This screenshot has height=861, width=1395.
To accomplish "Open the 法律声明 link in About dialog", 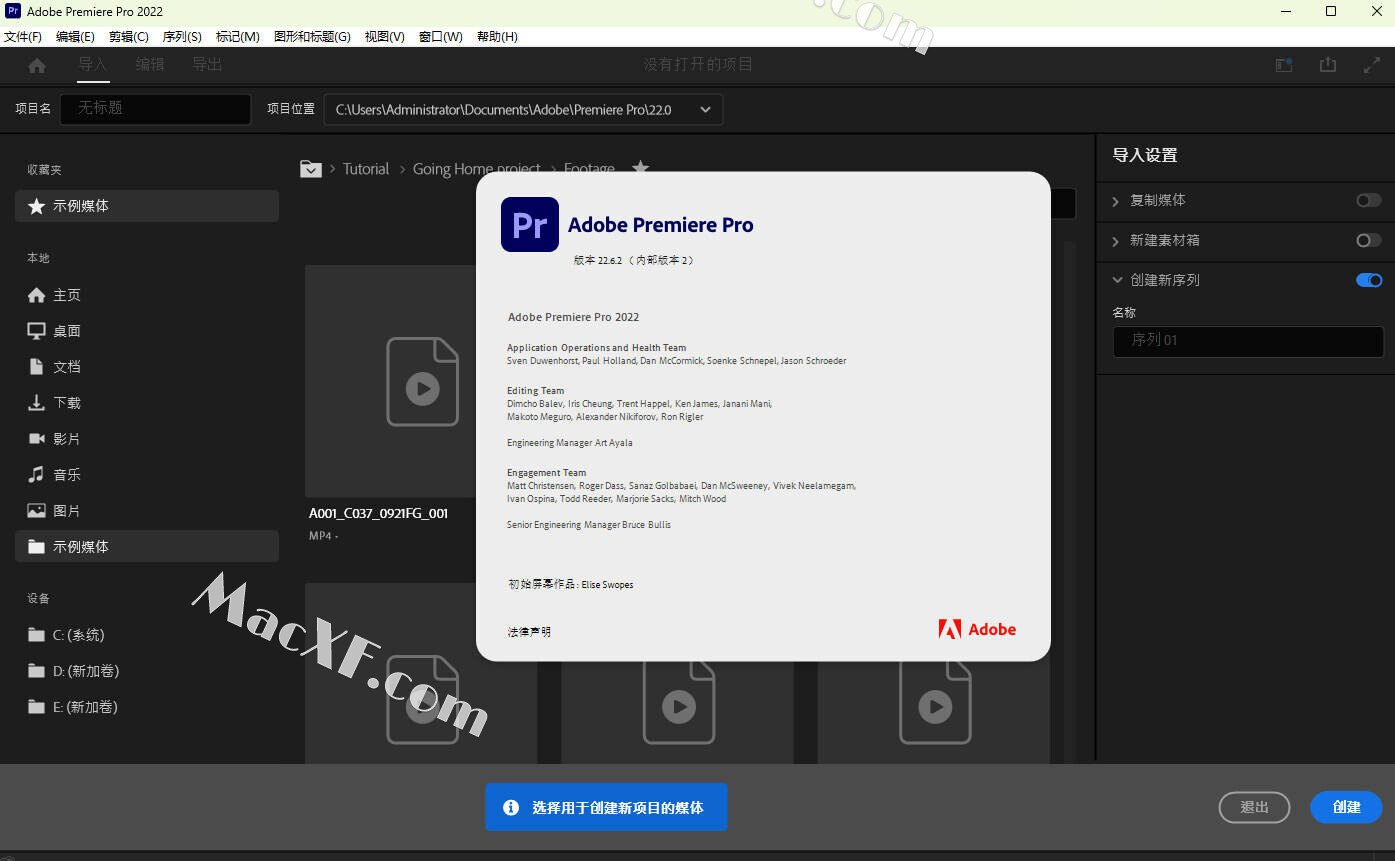I will click(x=529, y=632).
